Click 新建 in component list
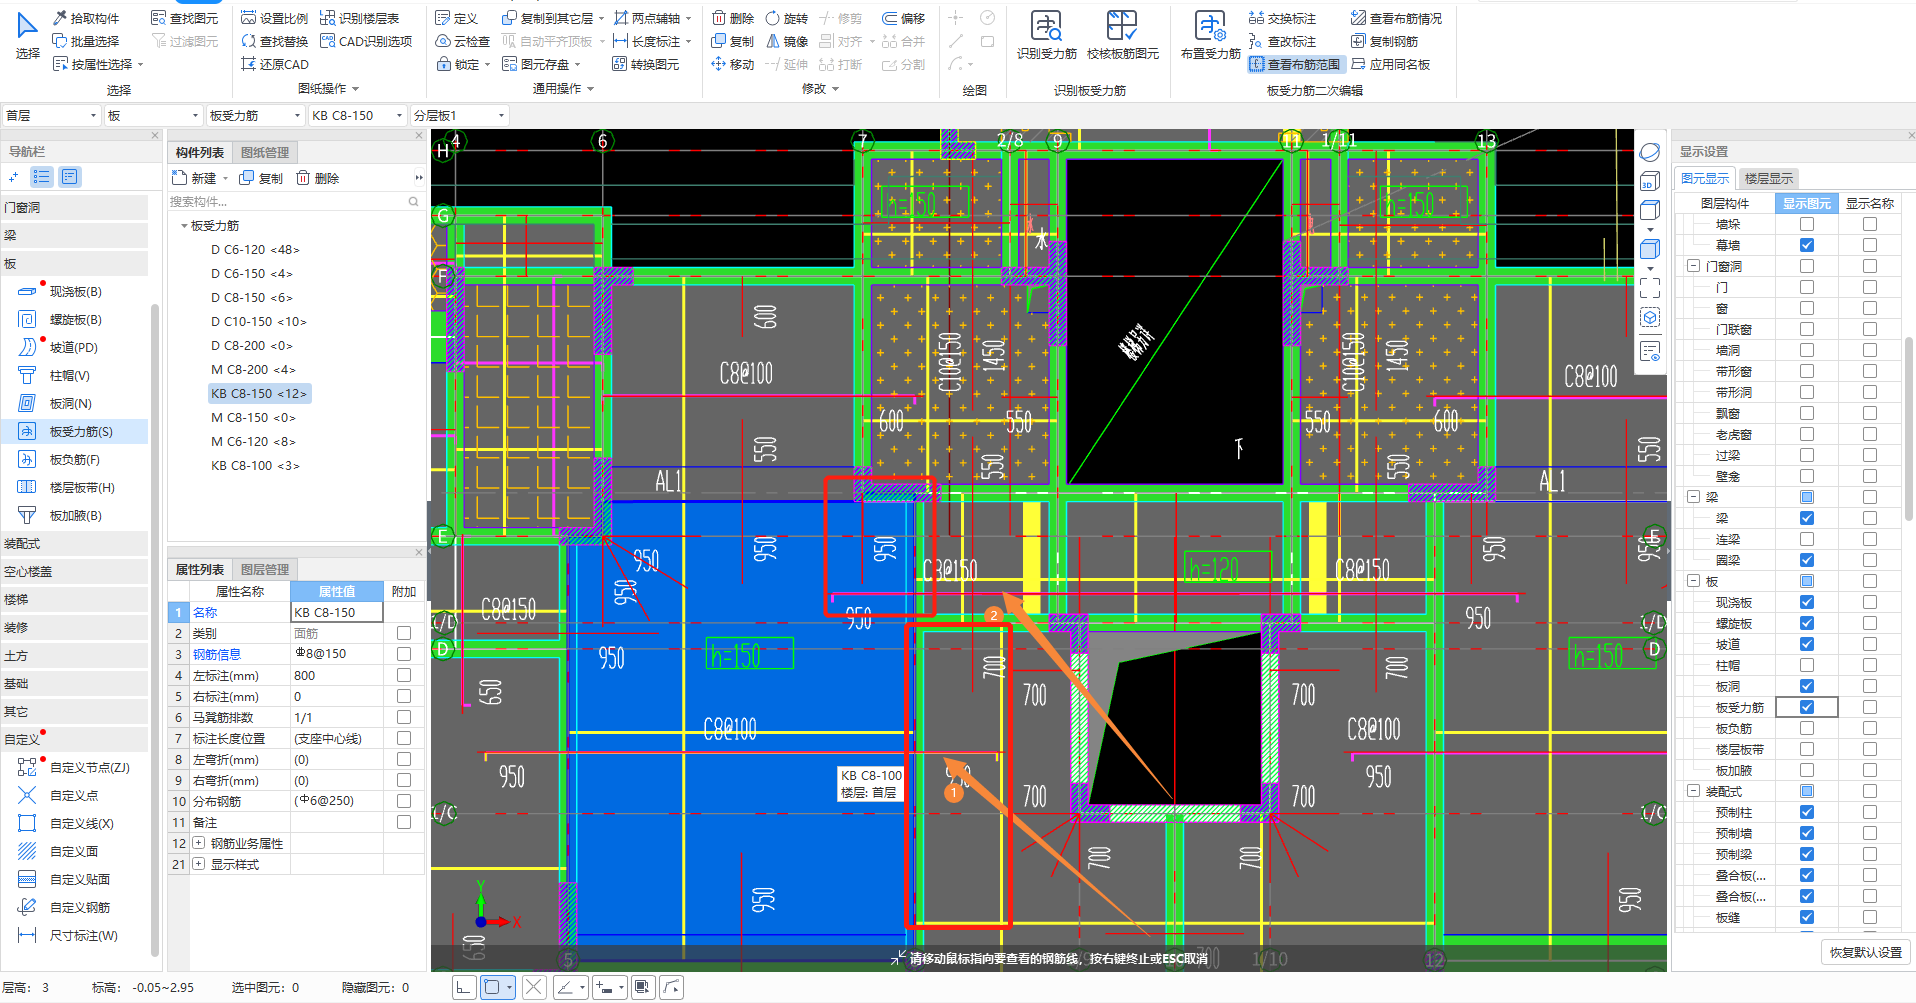Image resolution: width=1916 pixels, height=1003 pixels. 196,178
